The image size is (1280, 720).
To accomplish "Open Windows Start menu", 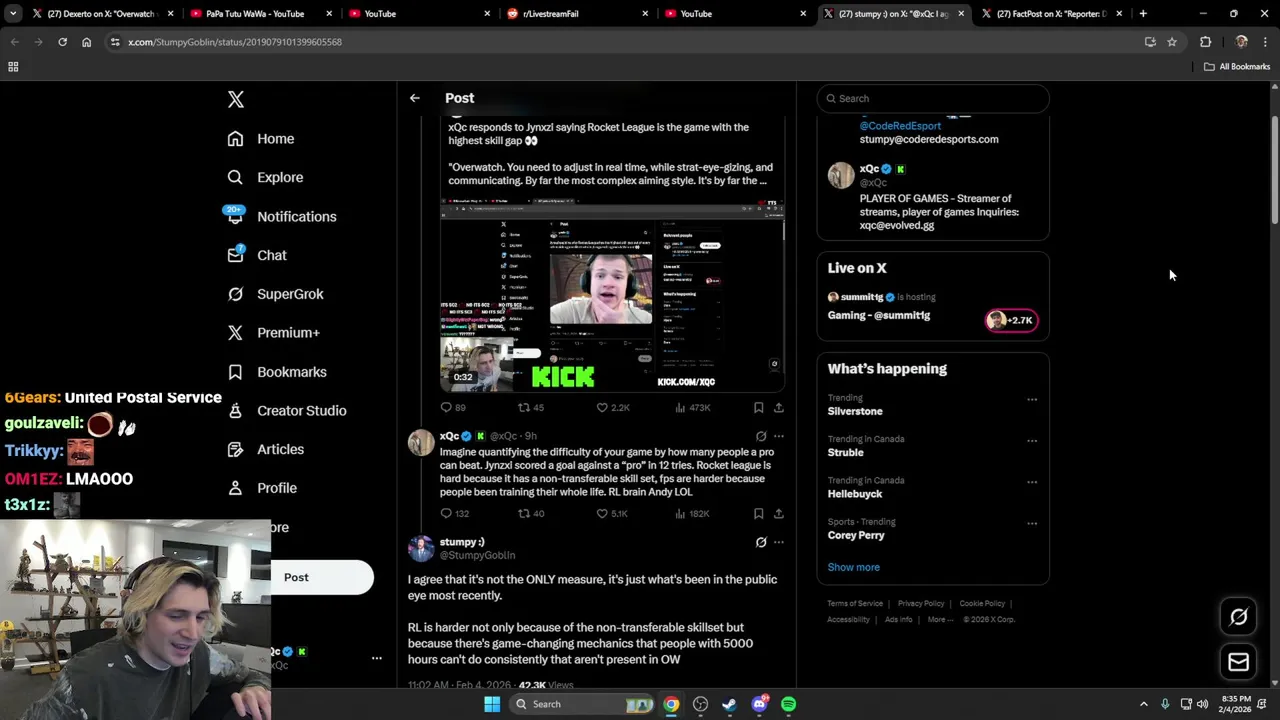I will click(x=492, y=704).
